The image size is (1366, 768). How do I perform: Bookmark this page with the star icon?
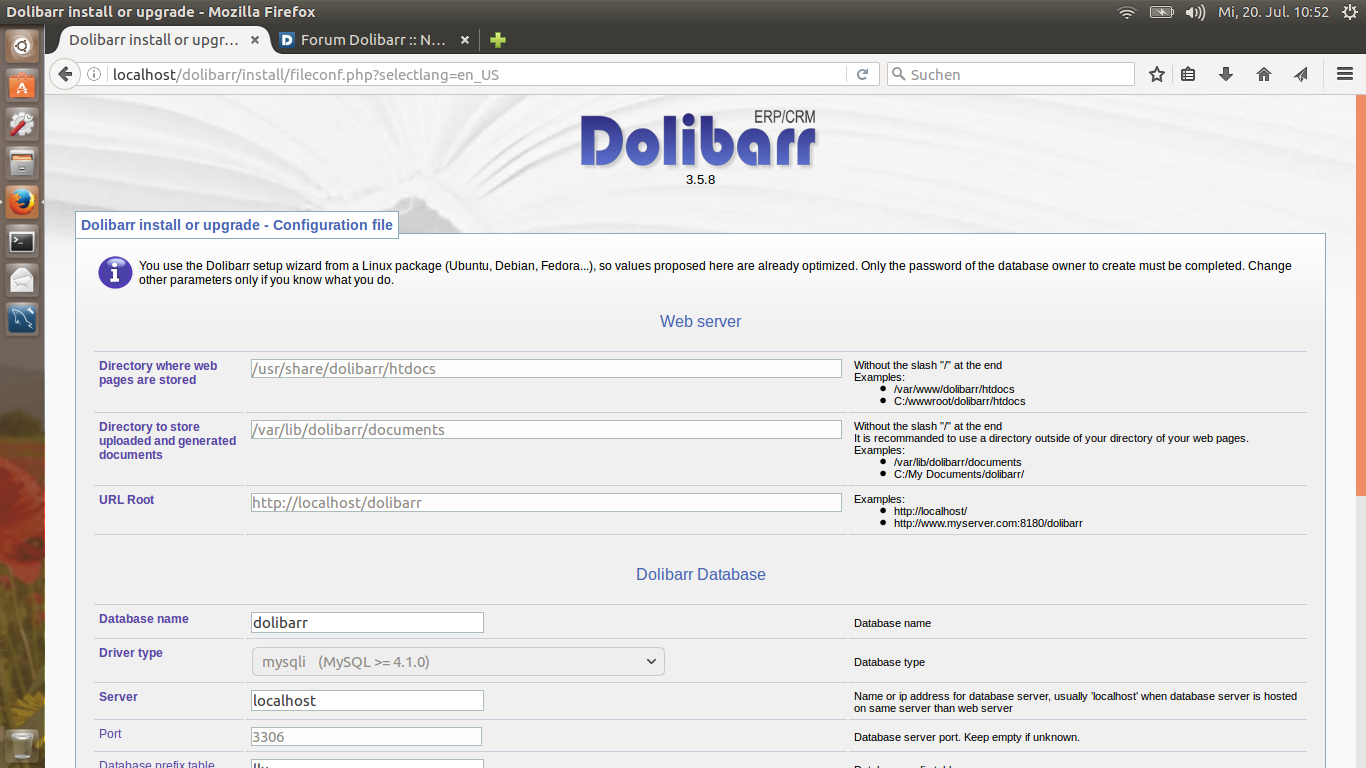(x=1157, y=74)
